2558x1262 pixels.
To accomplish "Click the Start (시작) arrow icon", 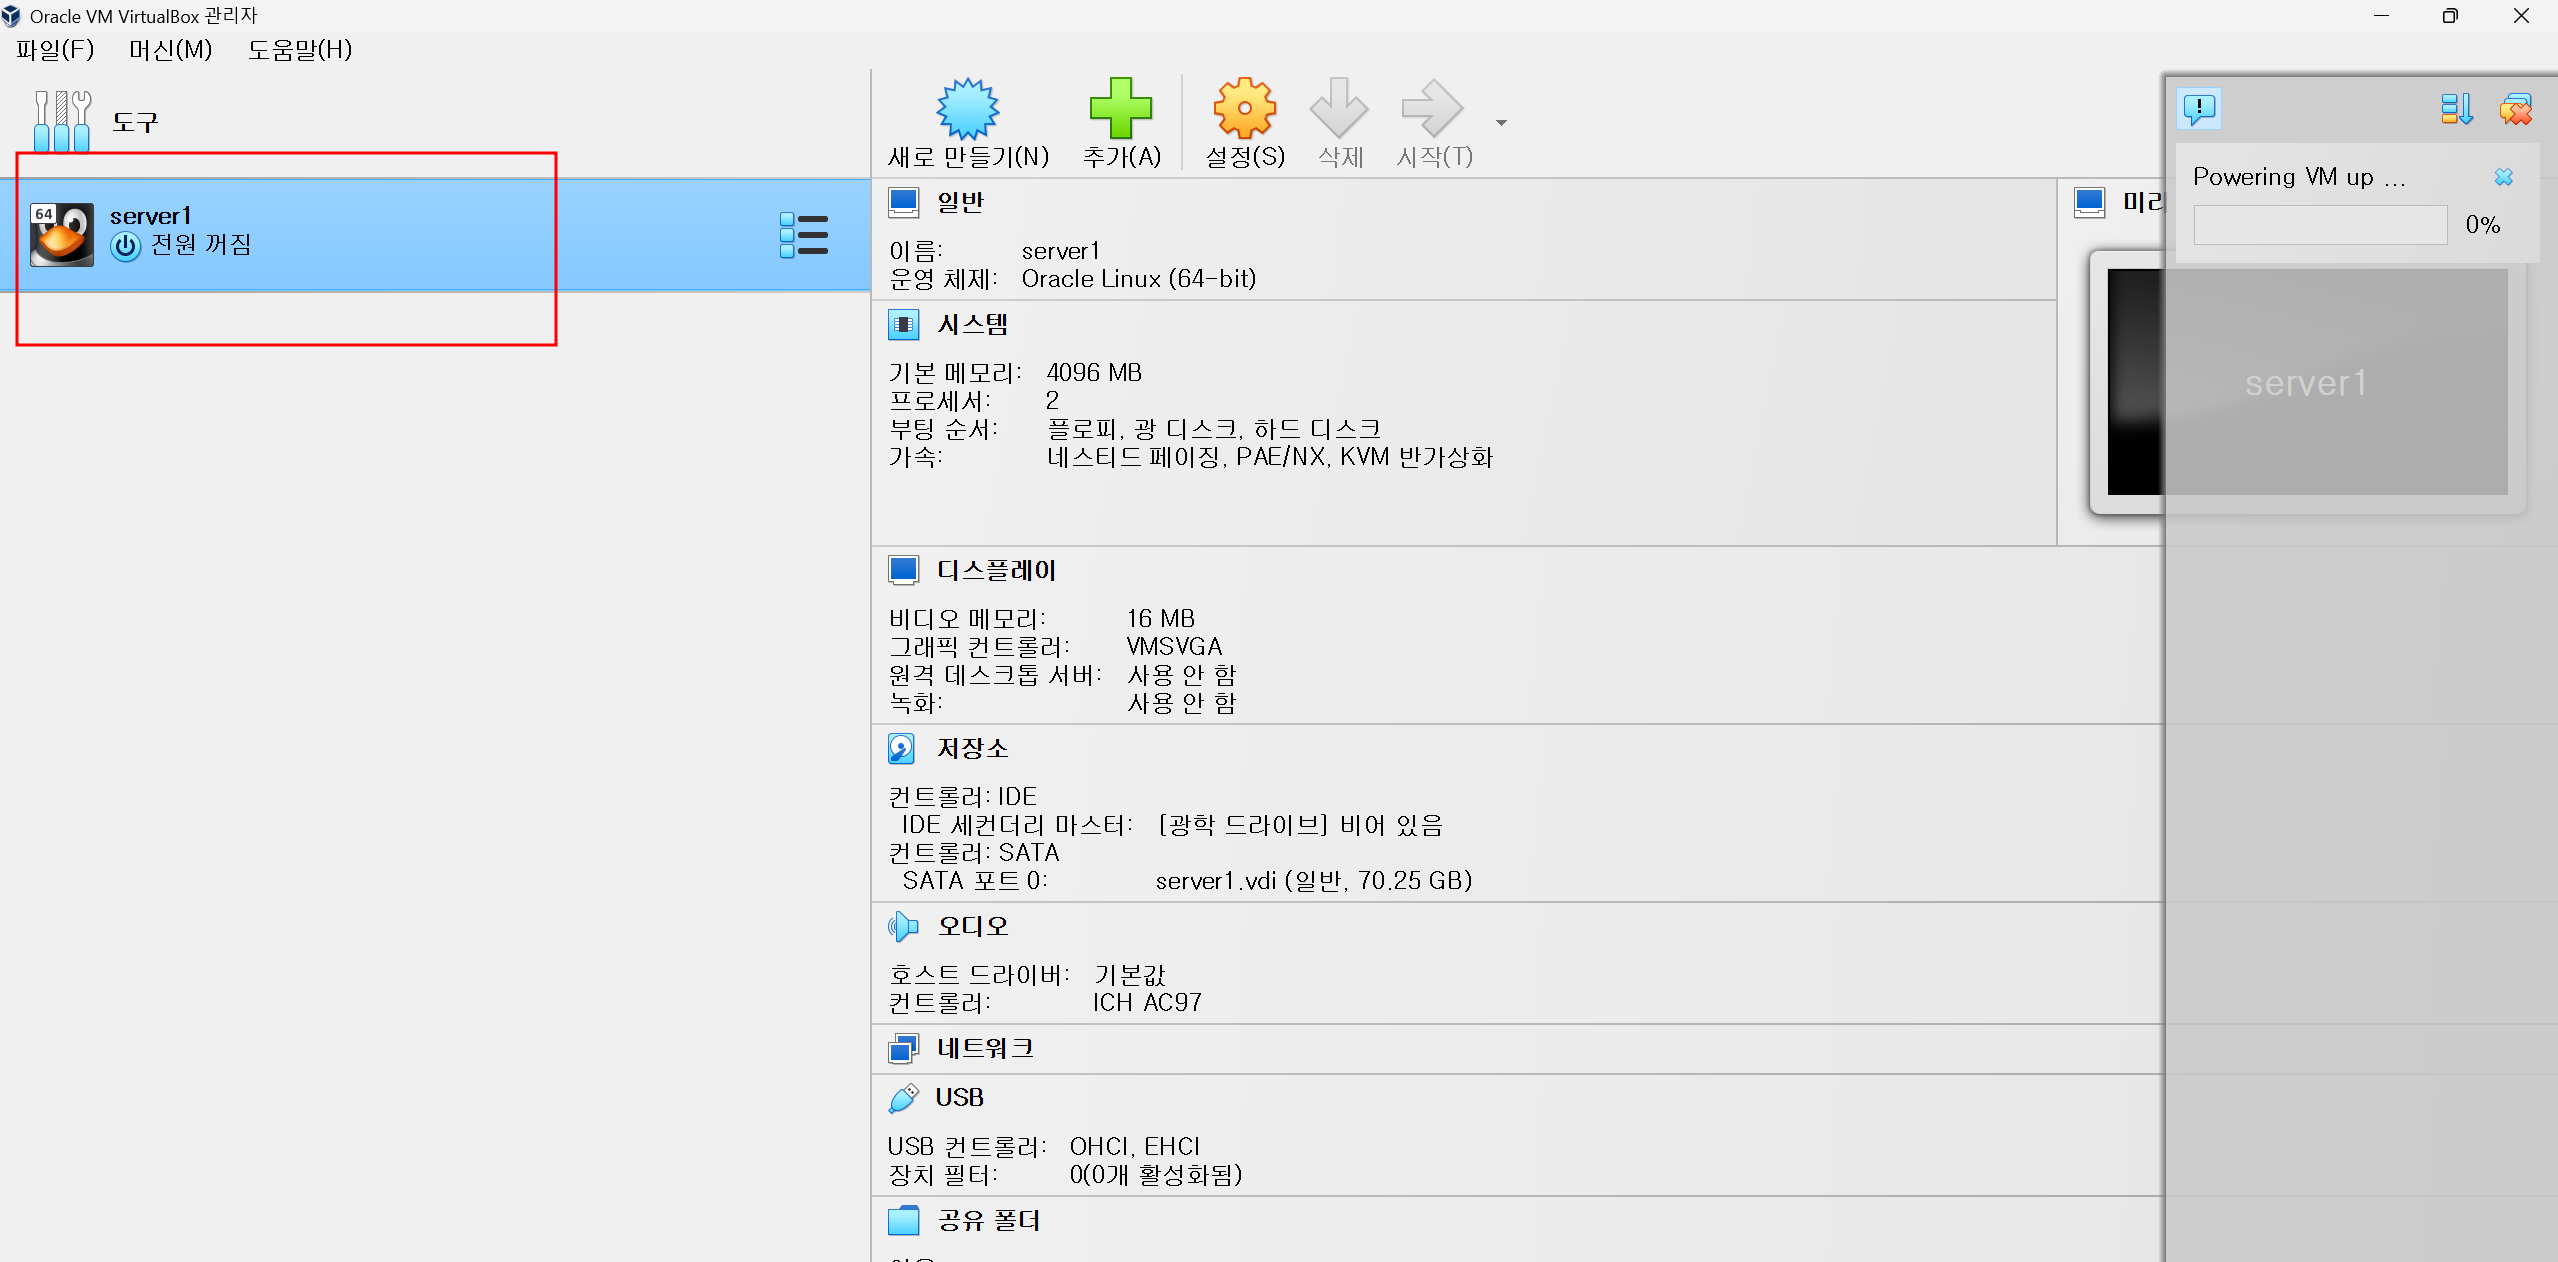I will pos(1432,109).
